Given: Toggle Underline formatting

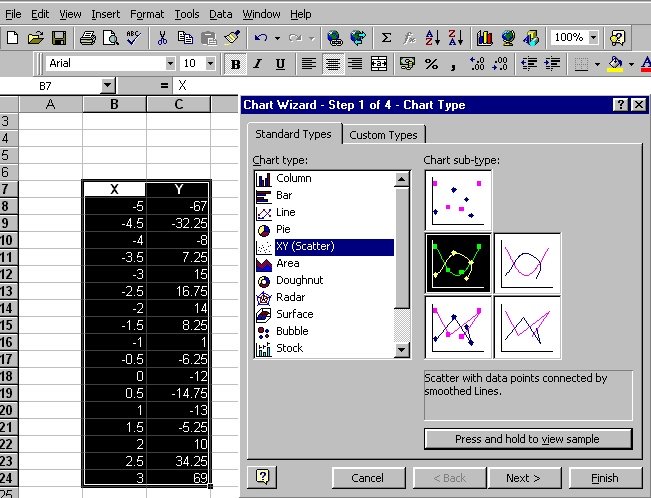Looking at the screenshot, I should pos(280,63).
